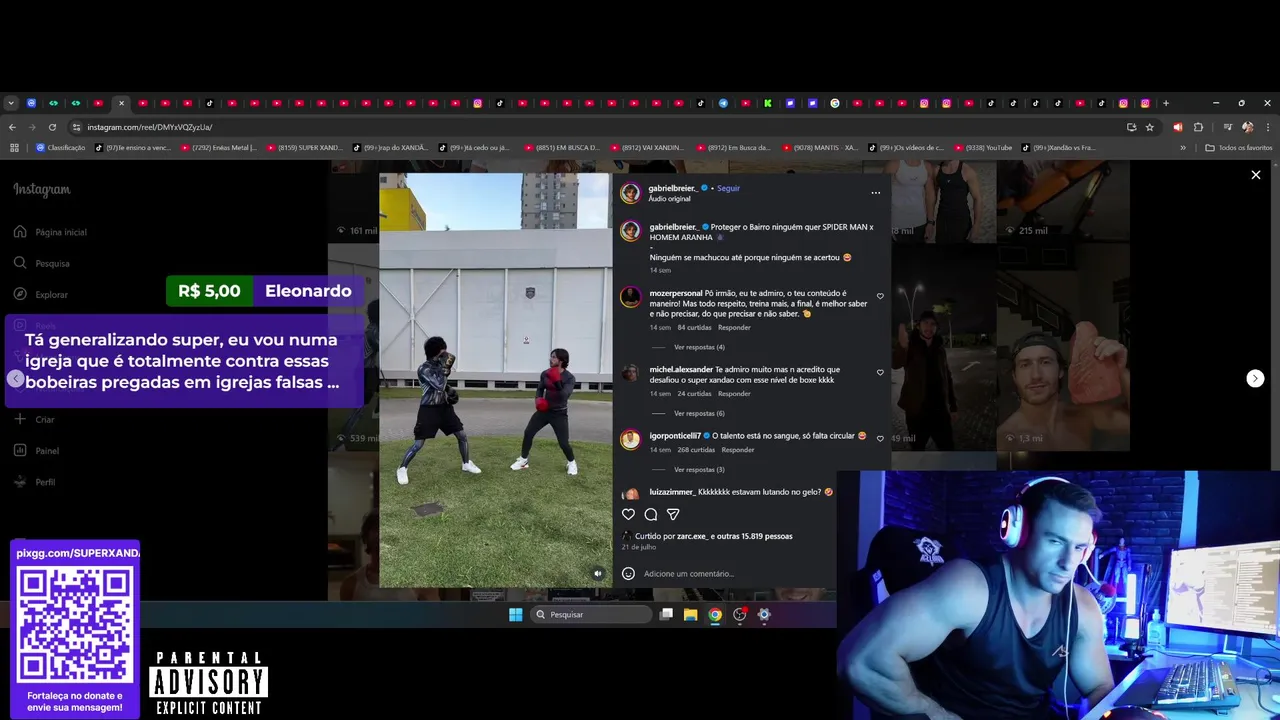Open the 215 mil views thumbnail
Screen dimensions: 1280x720
(x=1063, y=202)
